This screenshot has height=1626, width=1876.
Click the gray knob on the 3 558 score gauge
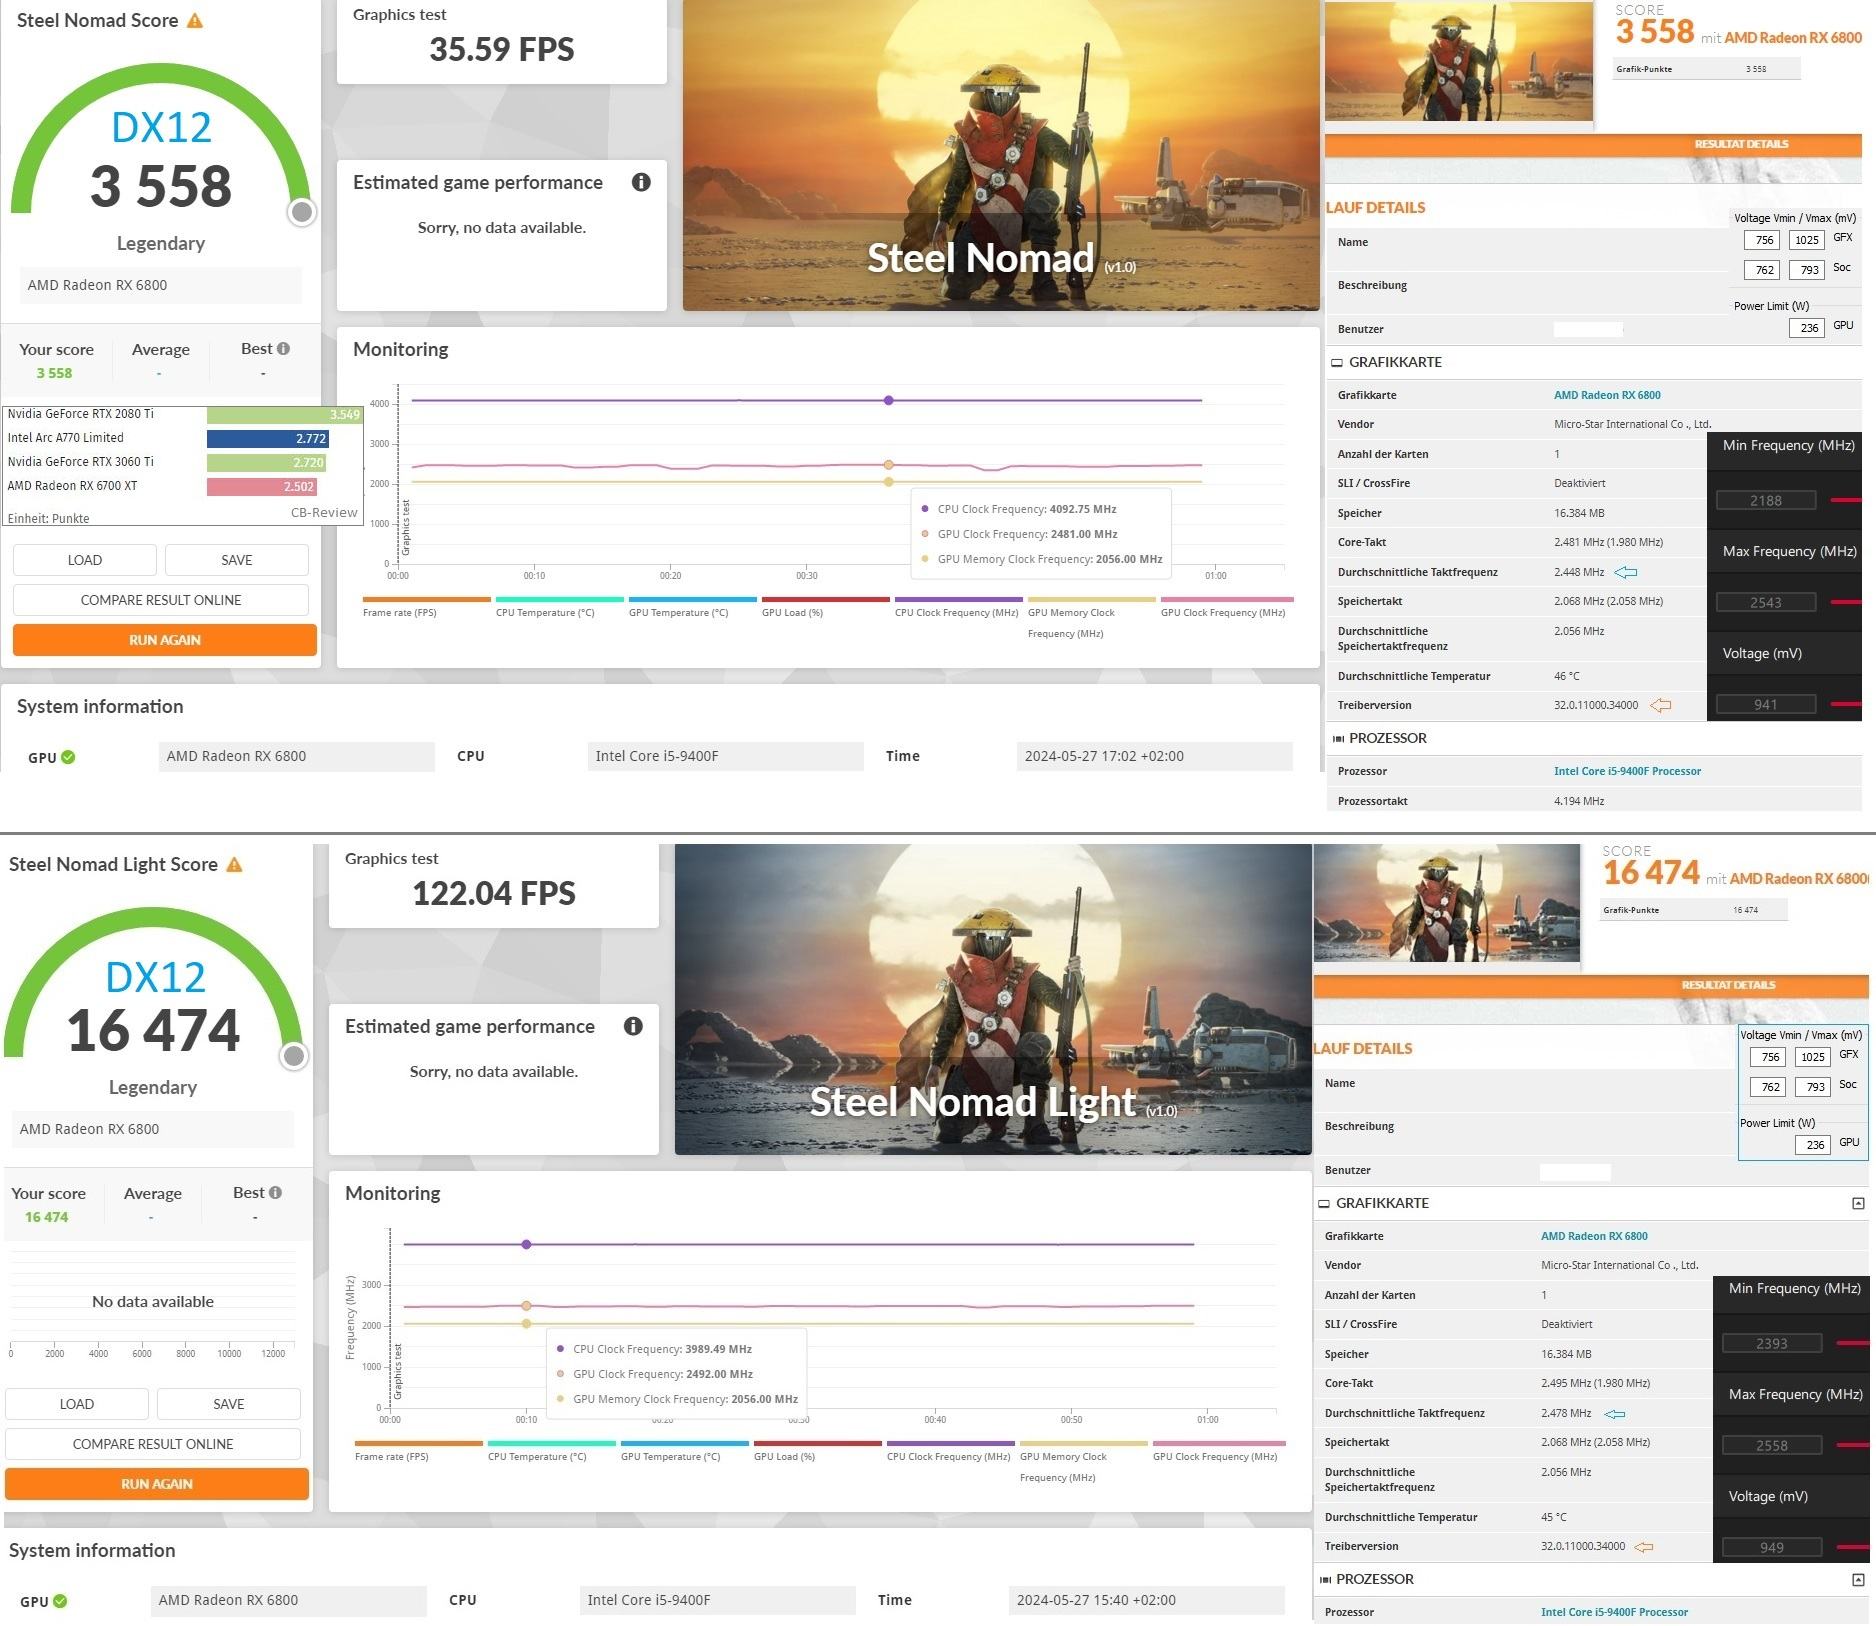pos(301,212)
